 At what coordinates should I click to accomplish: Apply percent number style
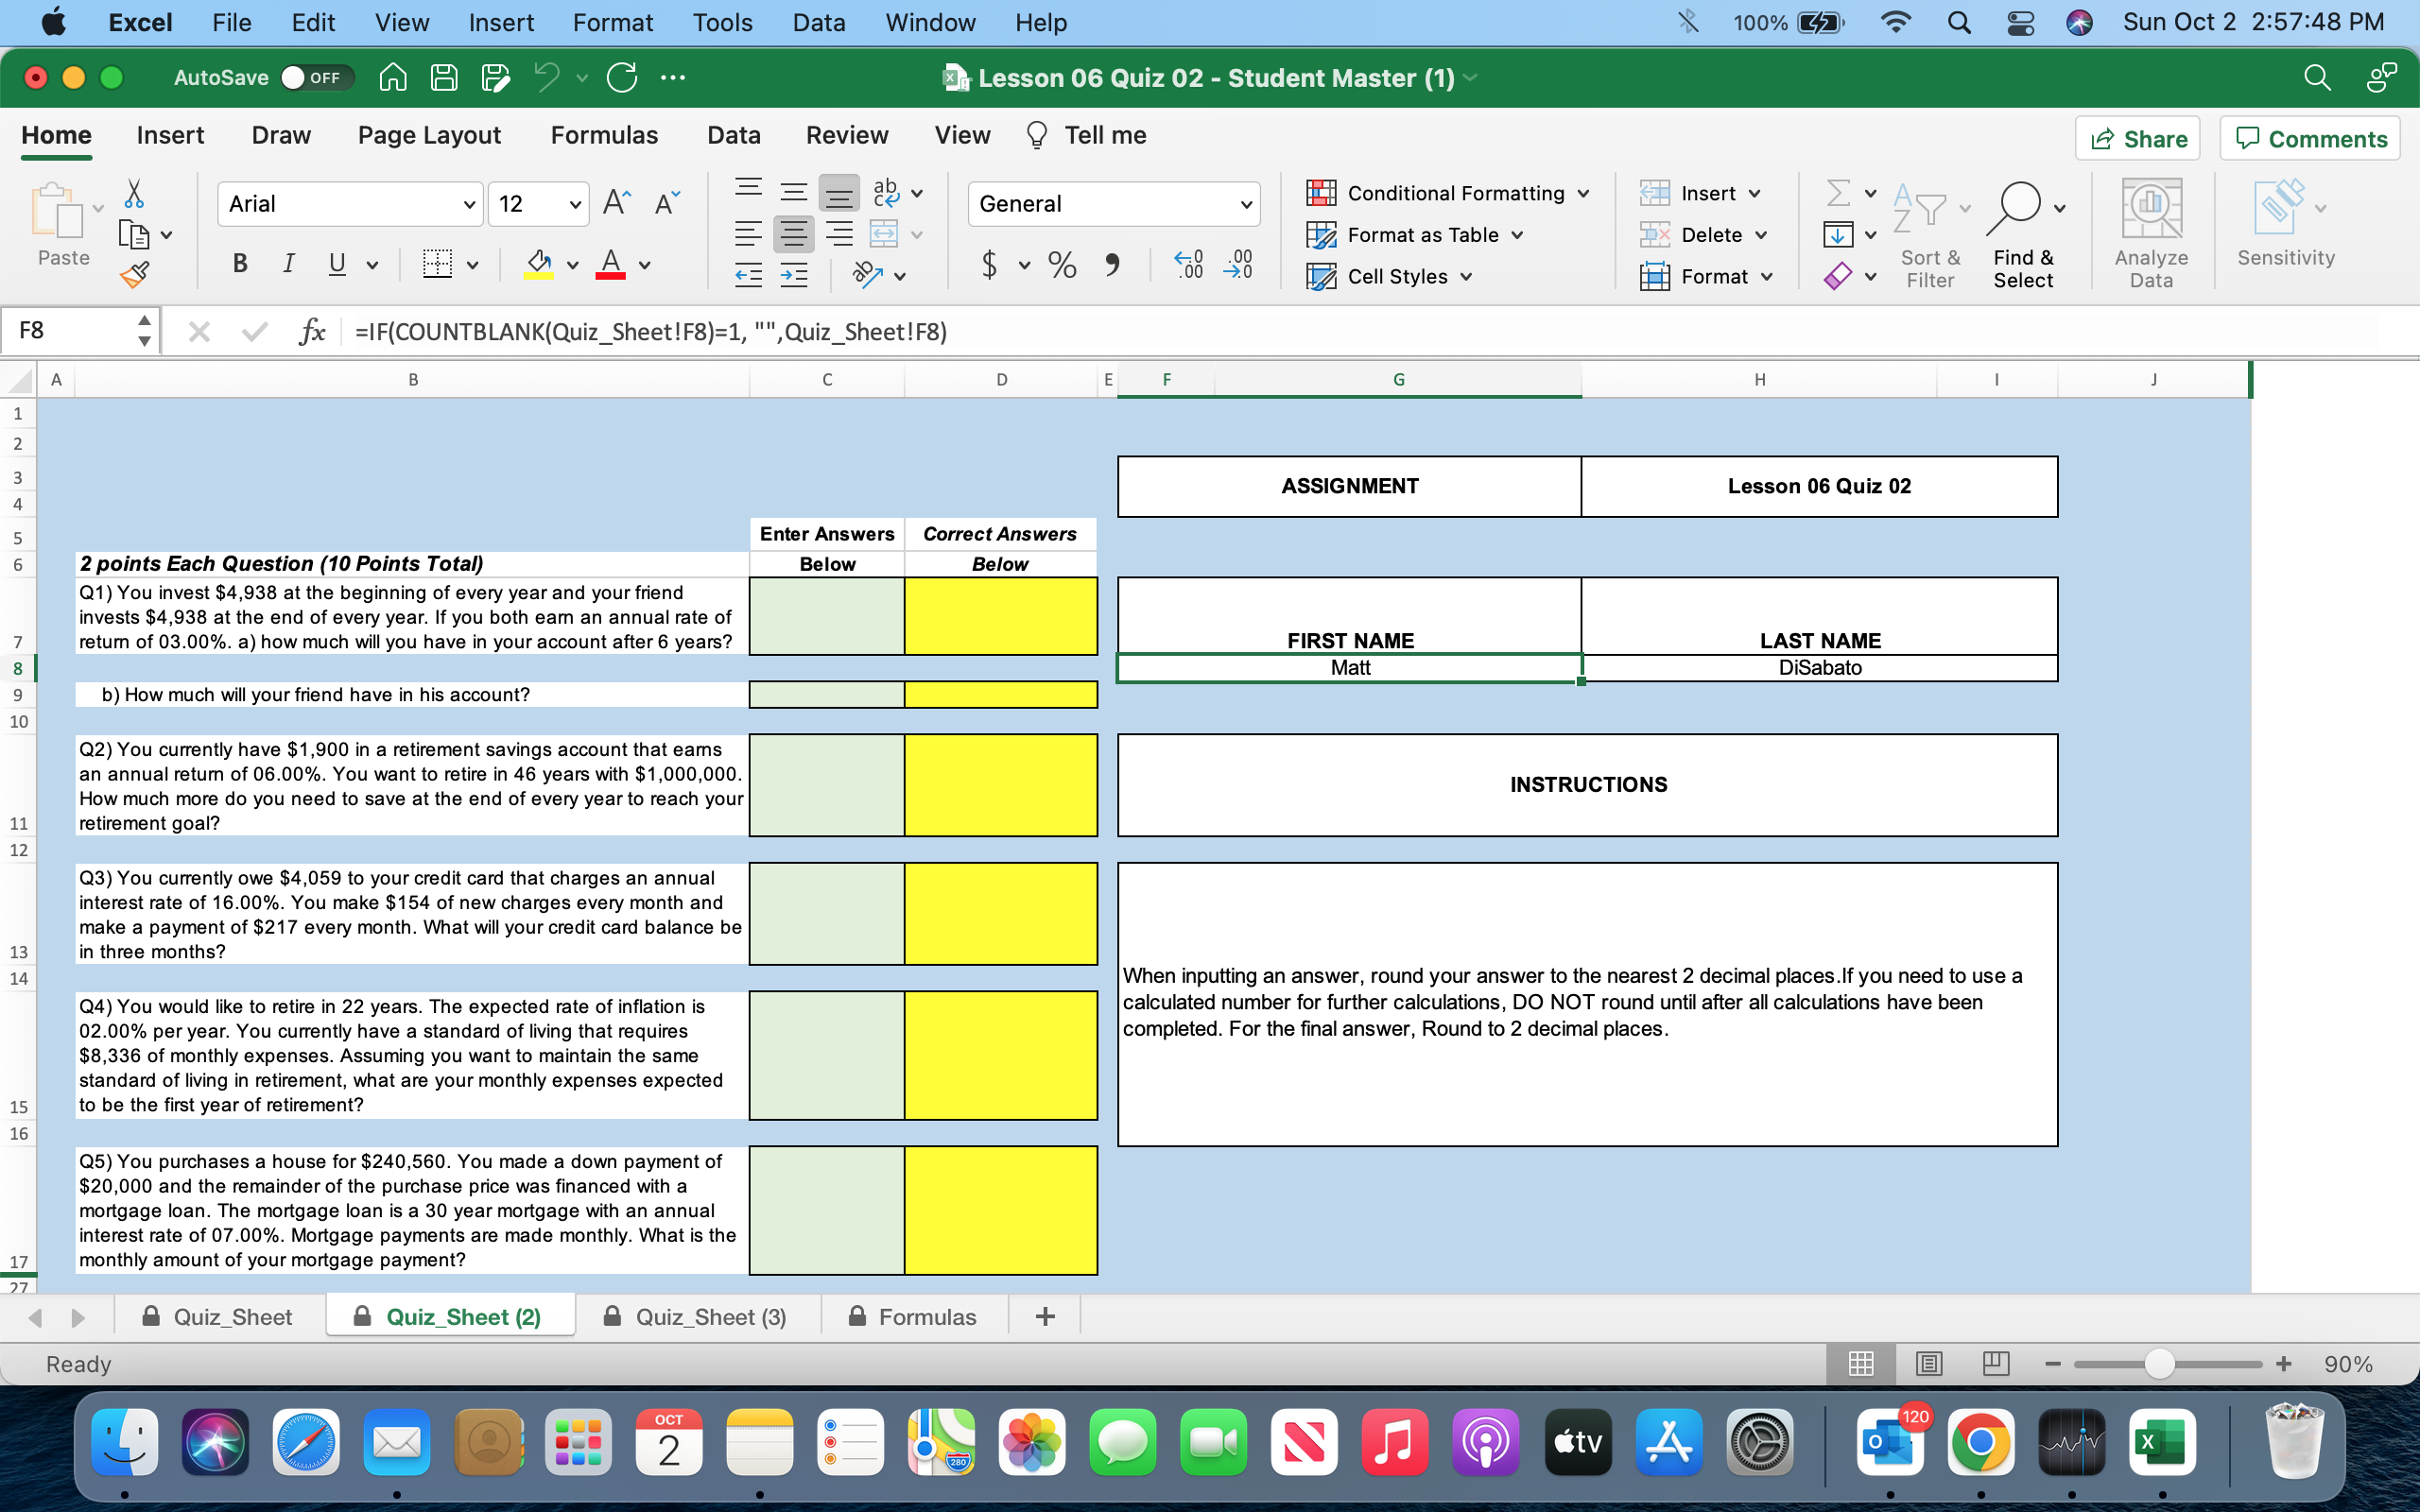1060,265
